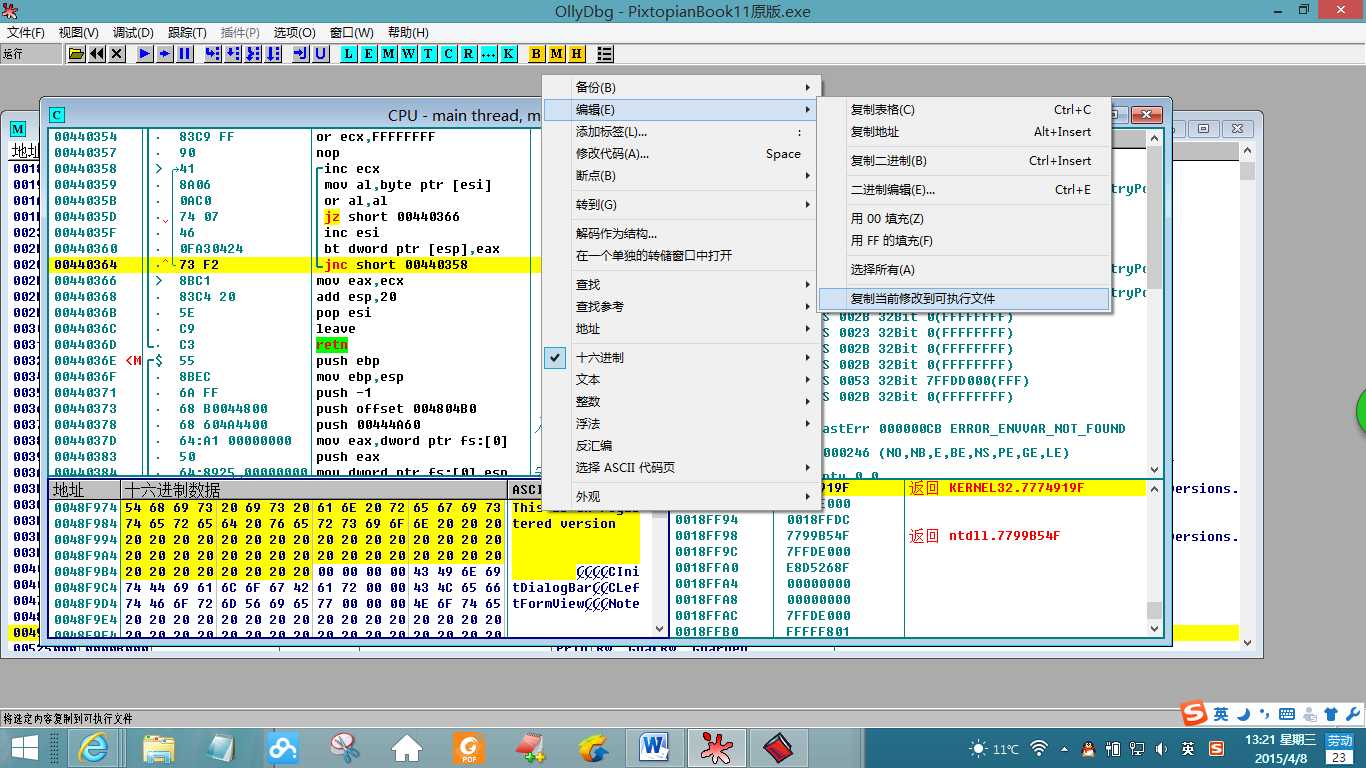This screenshot has width=1366, height=768.
Task: Choose 修改代码(A)... entry
Action: pos(681,154)
